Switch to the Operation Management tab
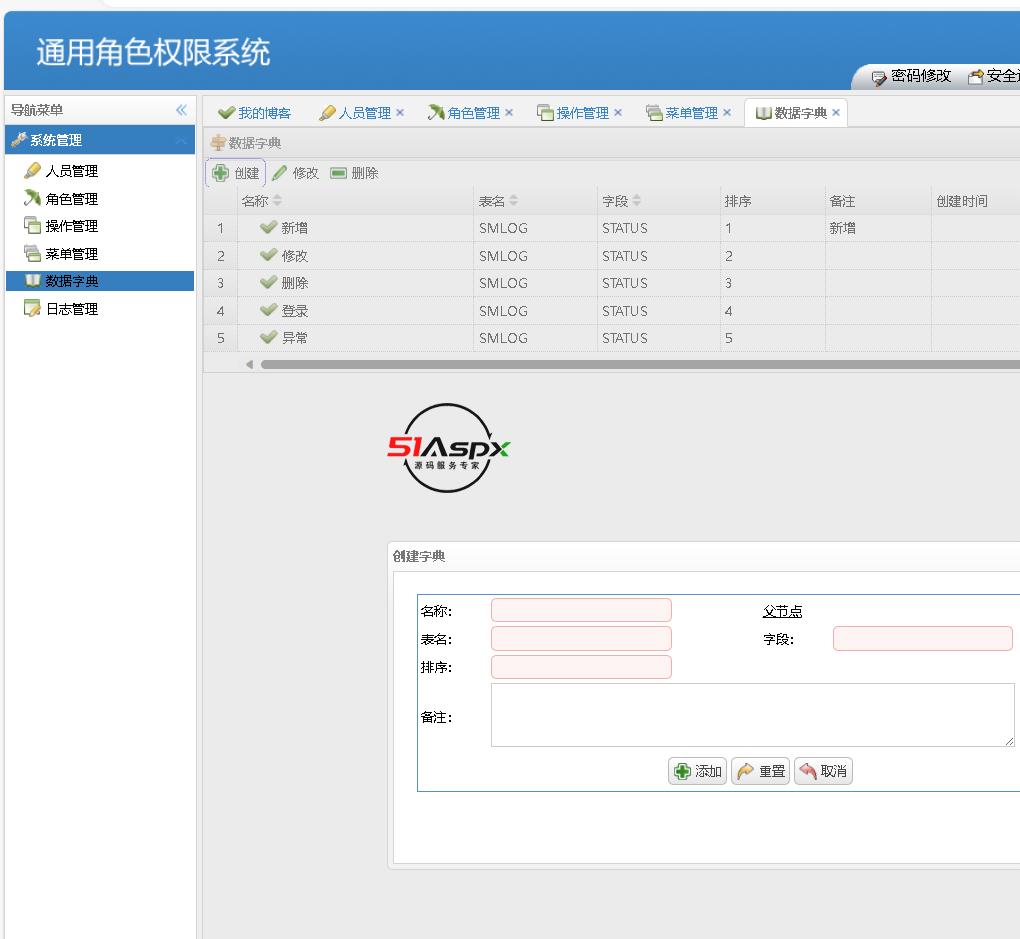Screen dimensions: 1020x939 click(x=581, y=113)
